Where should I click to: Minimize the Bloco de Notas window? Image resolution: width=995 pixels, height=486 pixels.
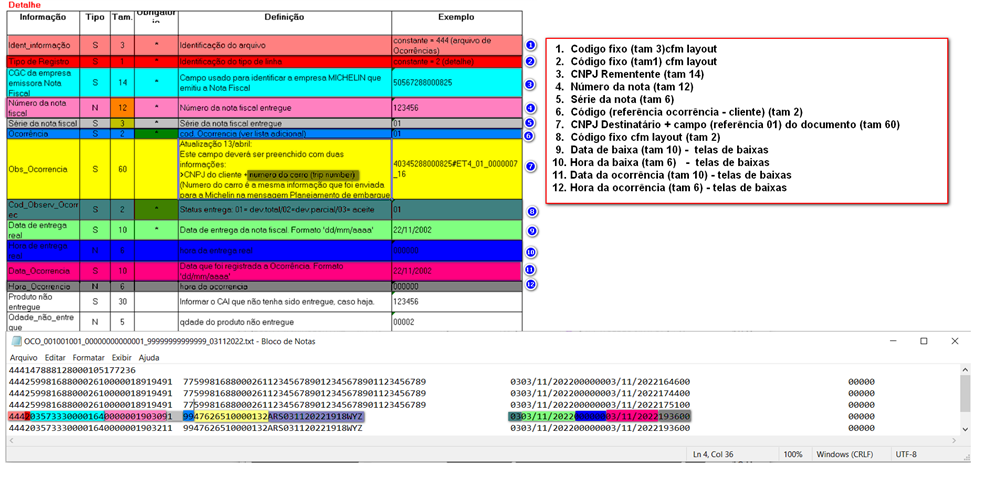(x=892, y=341)
